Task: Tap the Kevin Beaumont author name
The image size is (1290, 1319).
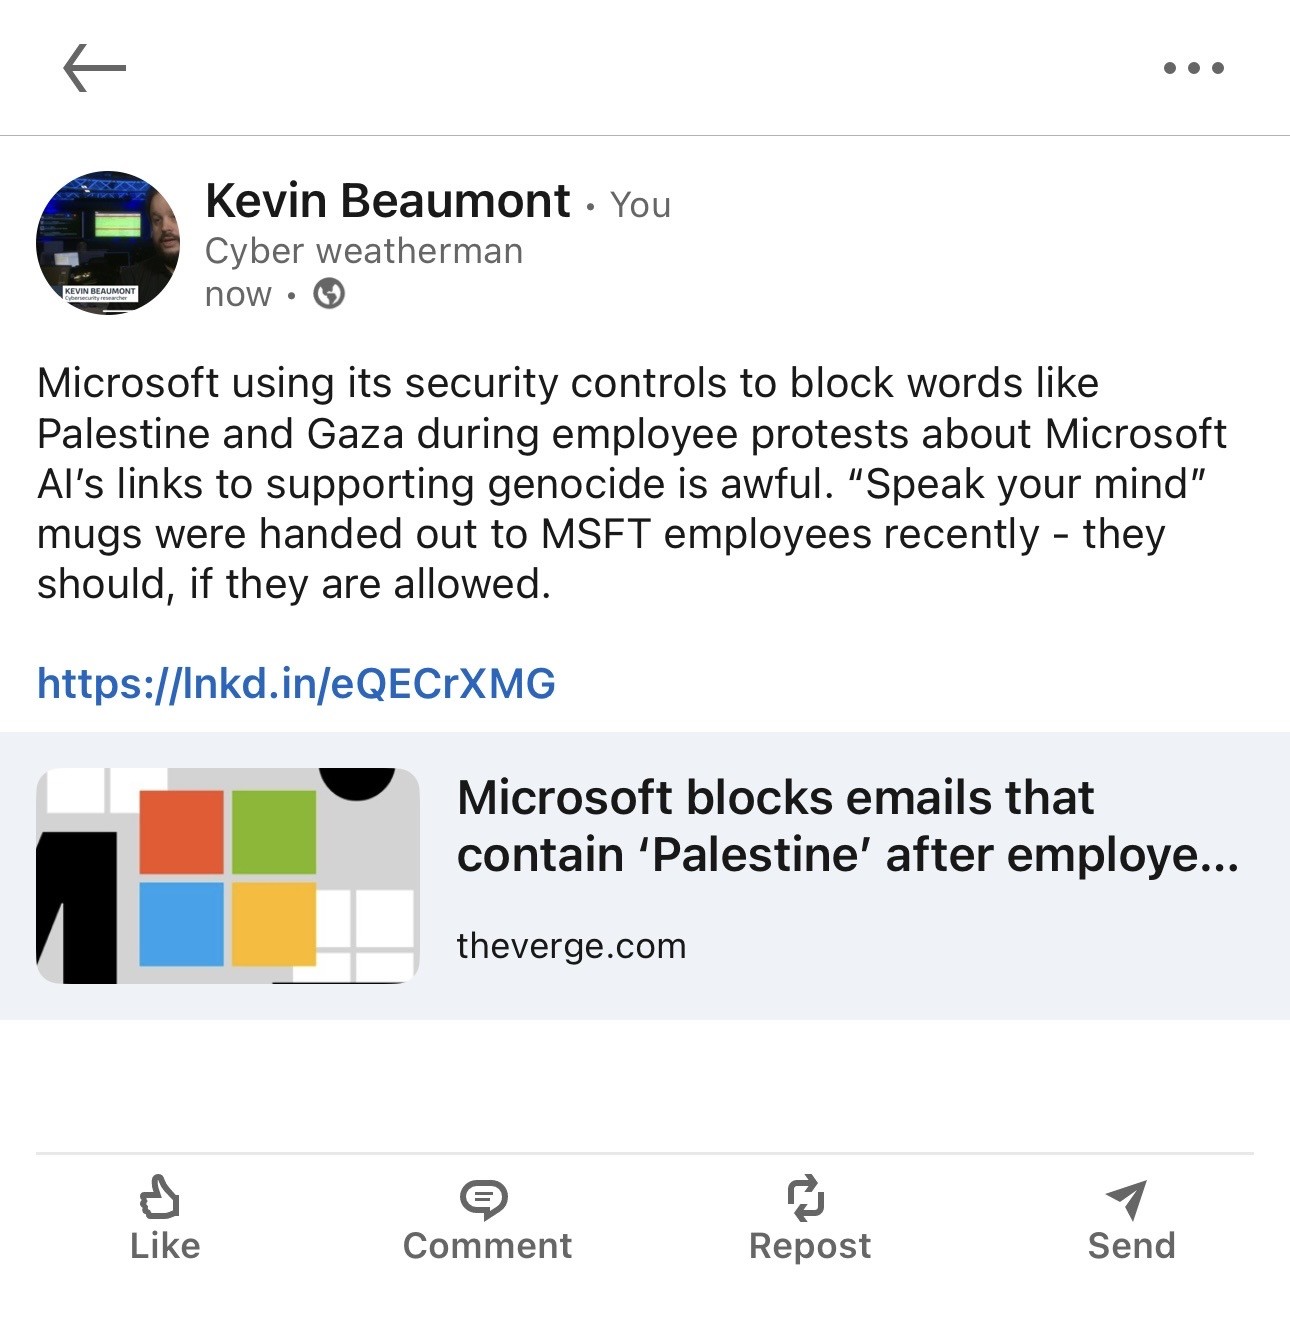Action: [x=387, y=201]
